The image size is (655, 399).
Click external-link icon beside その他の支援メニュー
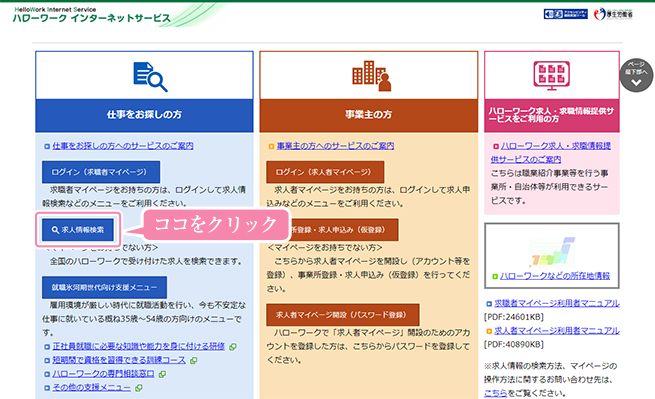pos(139,388)
